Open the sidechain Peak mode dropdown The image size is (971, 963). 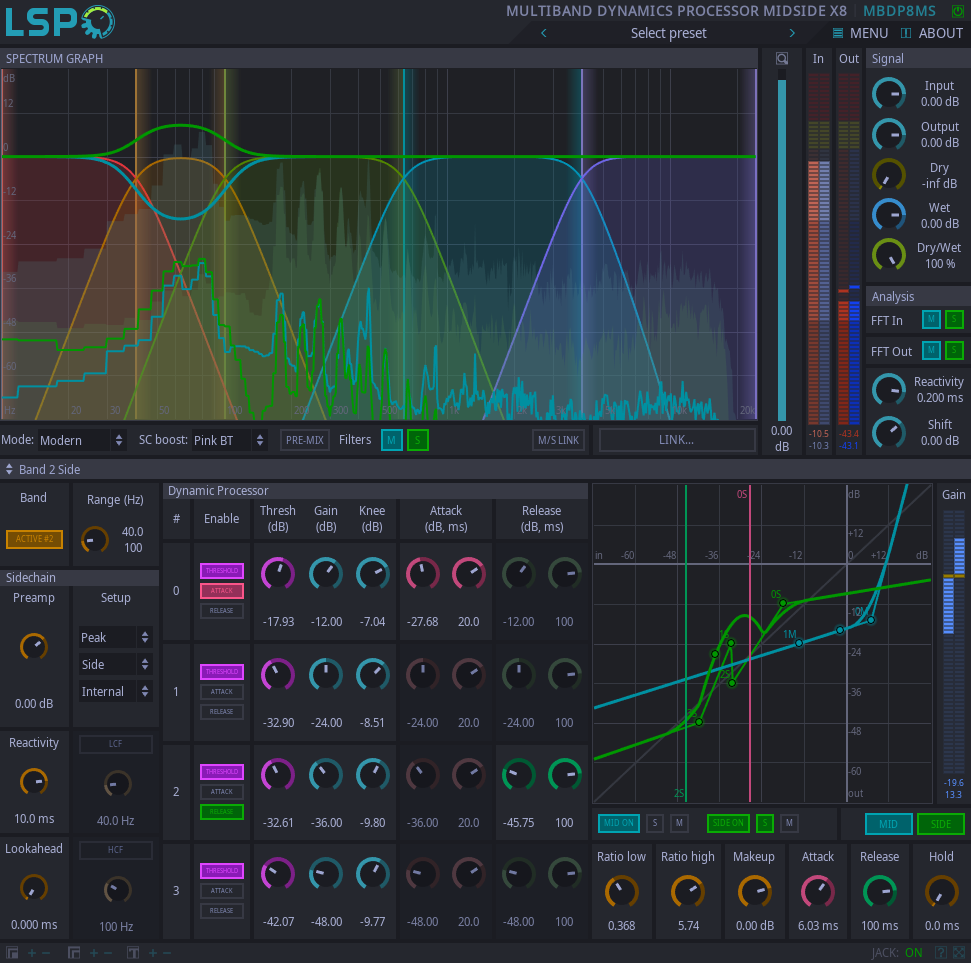(x=115, y=637)
